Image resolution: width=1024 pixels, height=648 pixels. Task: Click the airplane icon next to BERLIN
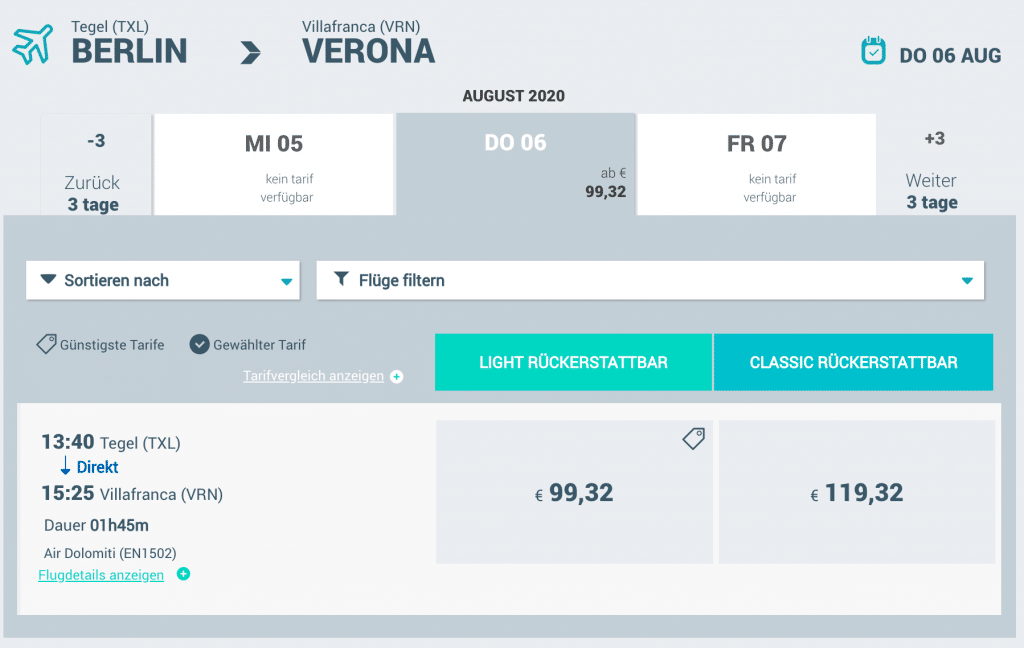click(x=33, y=44)
